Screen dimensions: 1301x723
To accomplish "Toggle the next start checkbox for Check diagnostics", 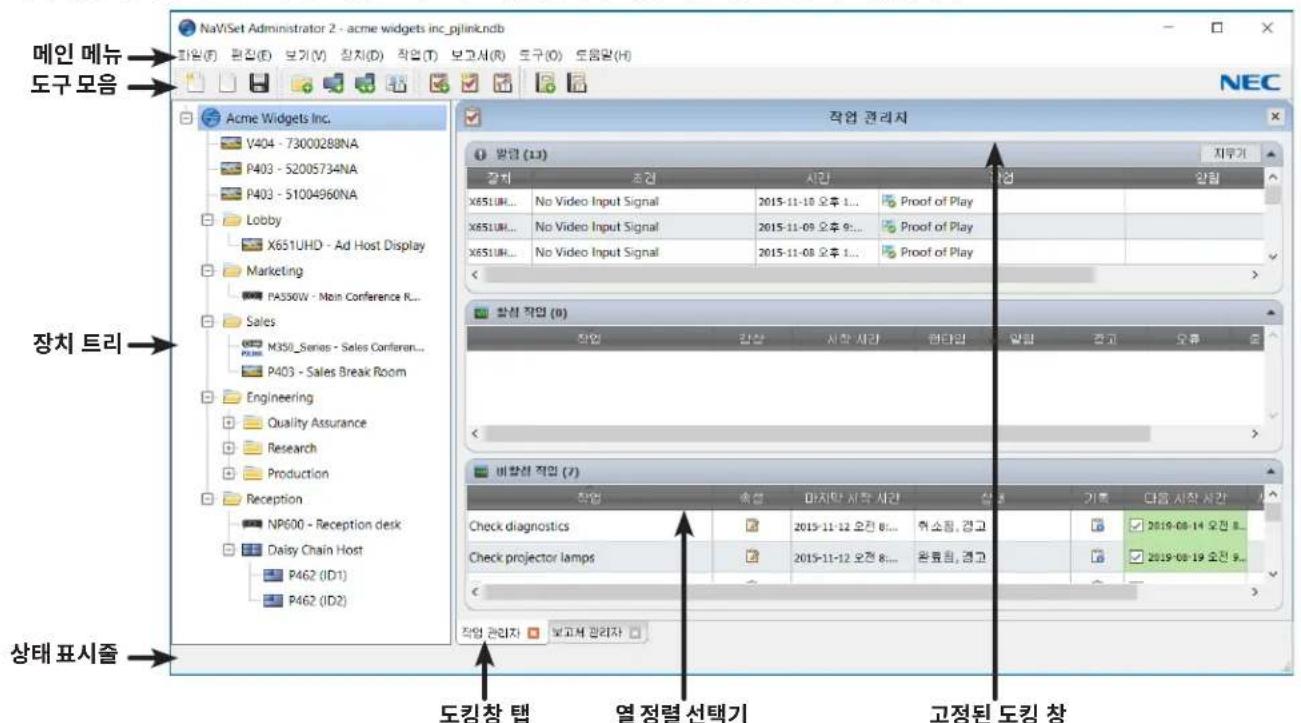I will (1138, 525).
